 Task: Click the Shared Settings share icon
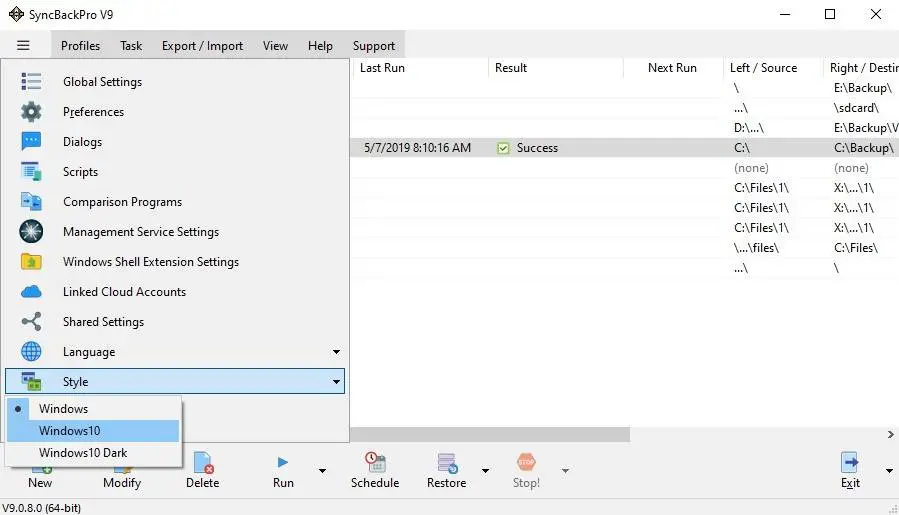[31, 322]
